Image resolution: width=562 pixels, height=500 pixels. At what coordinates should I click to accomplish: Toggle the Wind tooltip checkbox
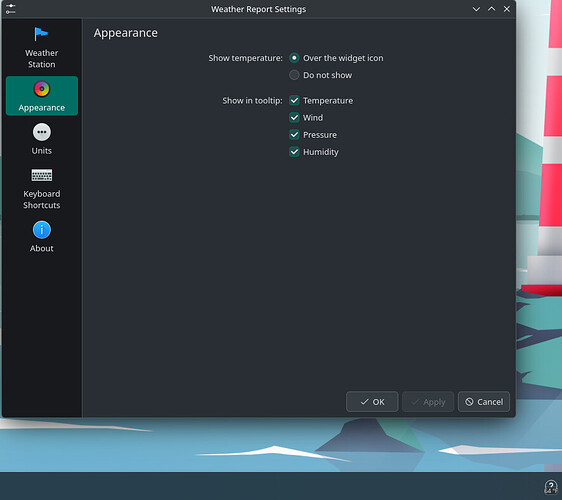(294, 118)
